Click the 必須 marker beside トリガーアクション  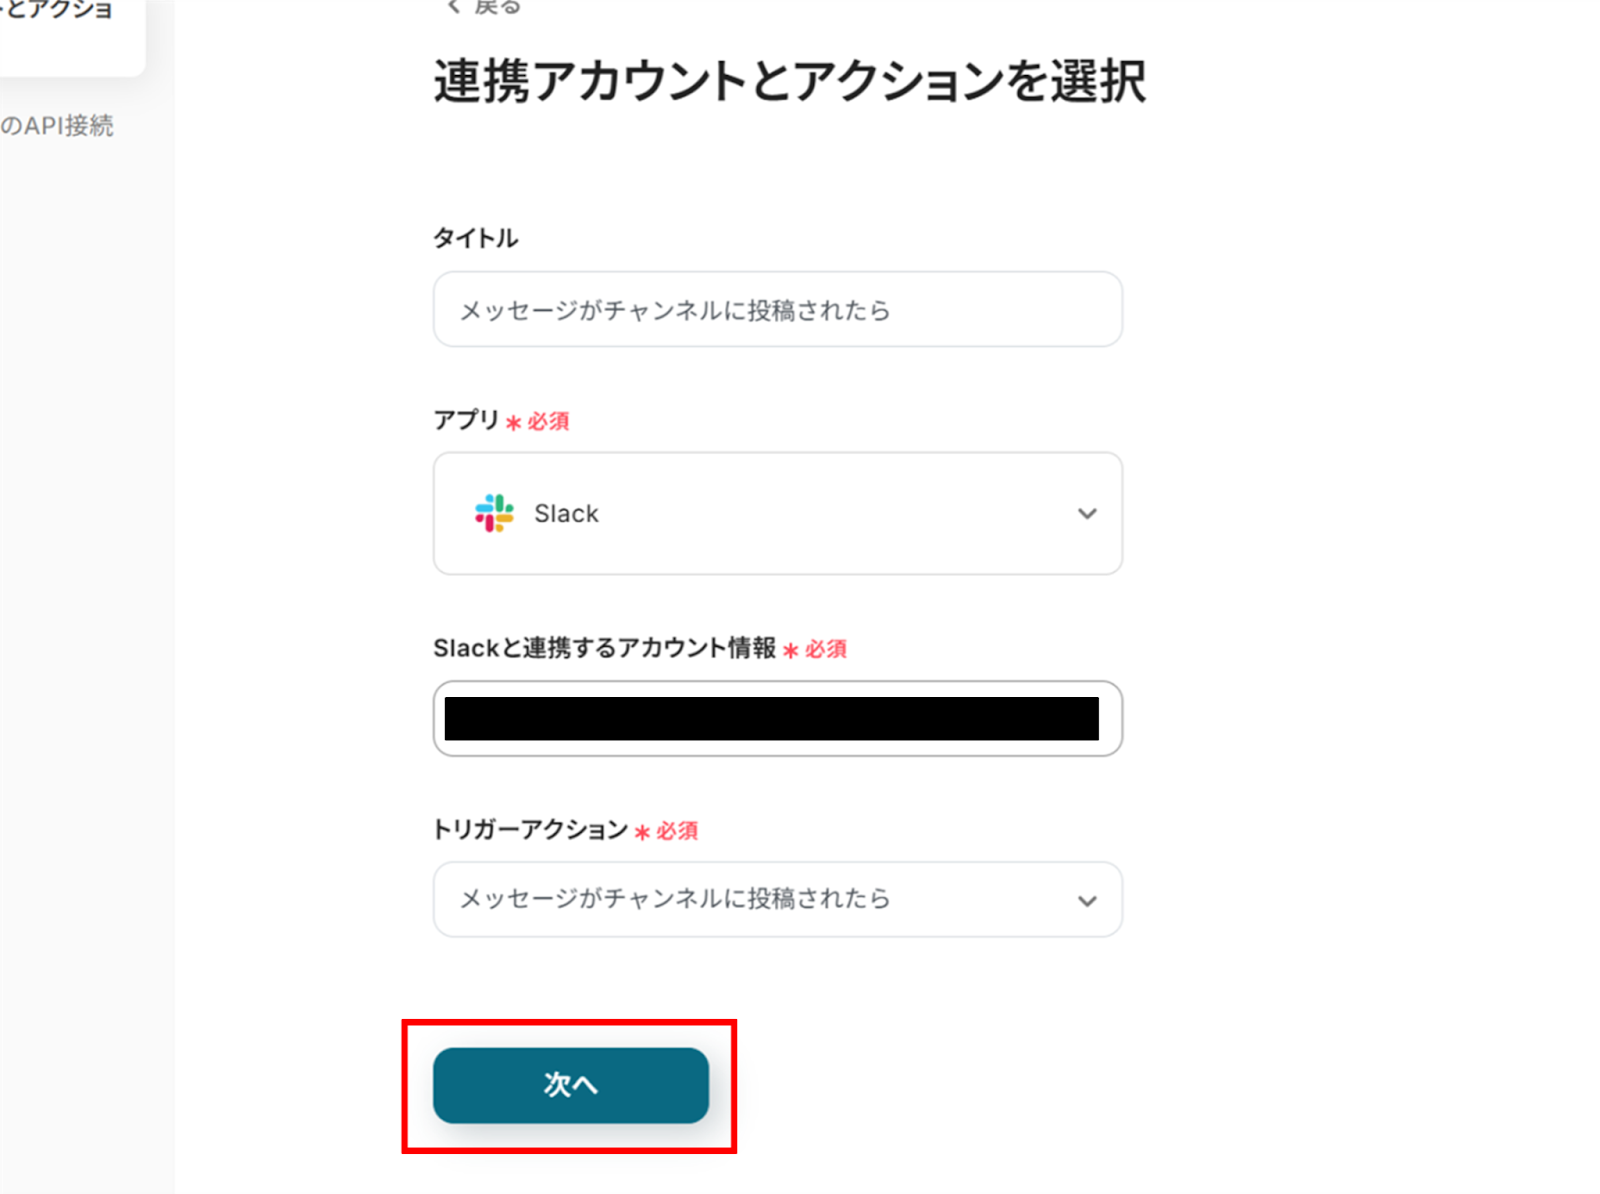click(x=676, y=832)
